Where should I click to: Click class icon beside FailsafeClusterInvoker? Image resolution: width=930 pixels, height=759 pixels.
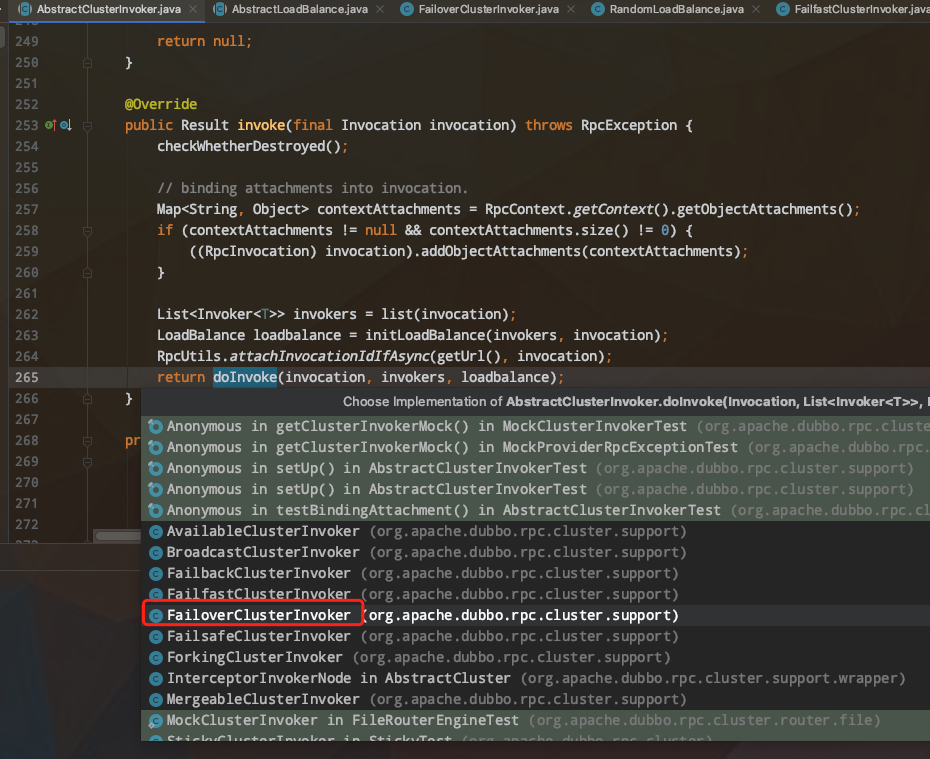click(x=155, y=637)
